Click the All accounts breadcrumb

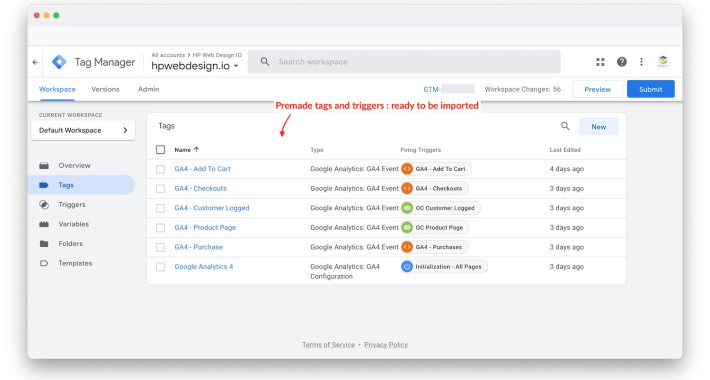click(168, 55)
